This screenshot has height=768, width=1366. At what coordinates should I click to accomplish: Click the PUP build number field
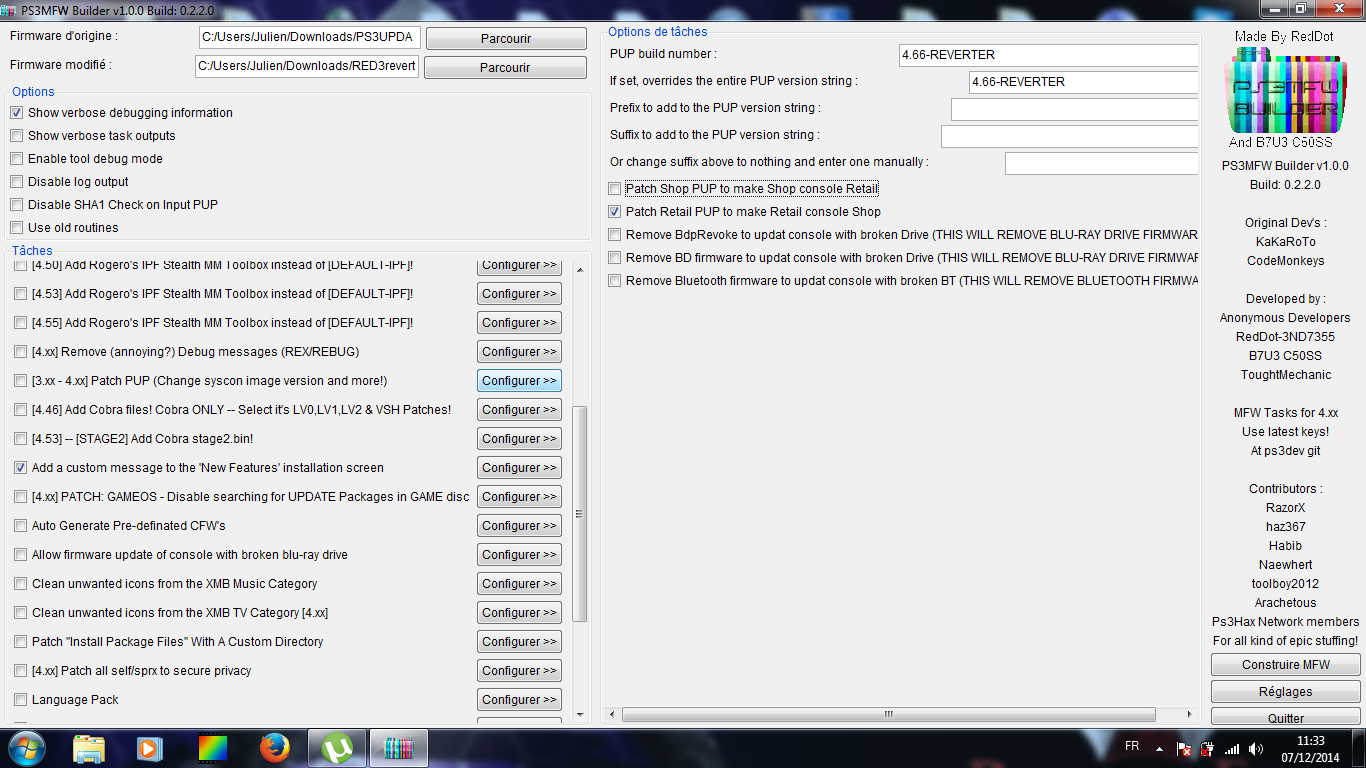(x=1048, y=55)
